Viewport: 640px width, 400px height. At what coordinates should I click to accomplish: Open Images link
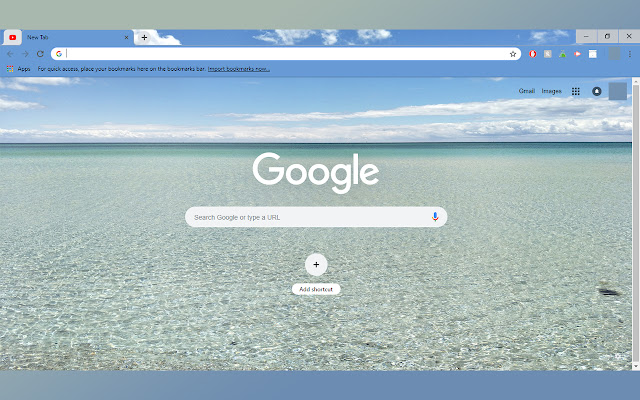[x=551, y=91]
